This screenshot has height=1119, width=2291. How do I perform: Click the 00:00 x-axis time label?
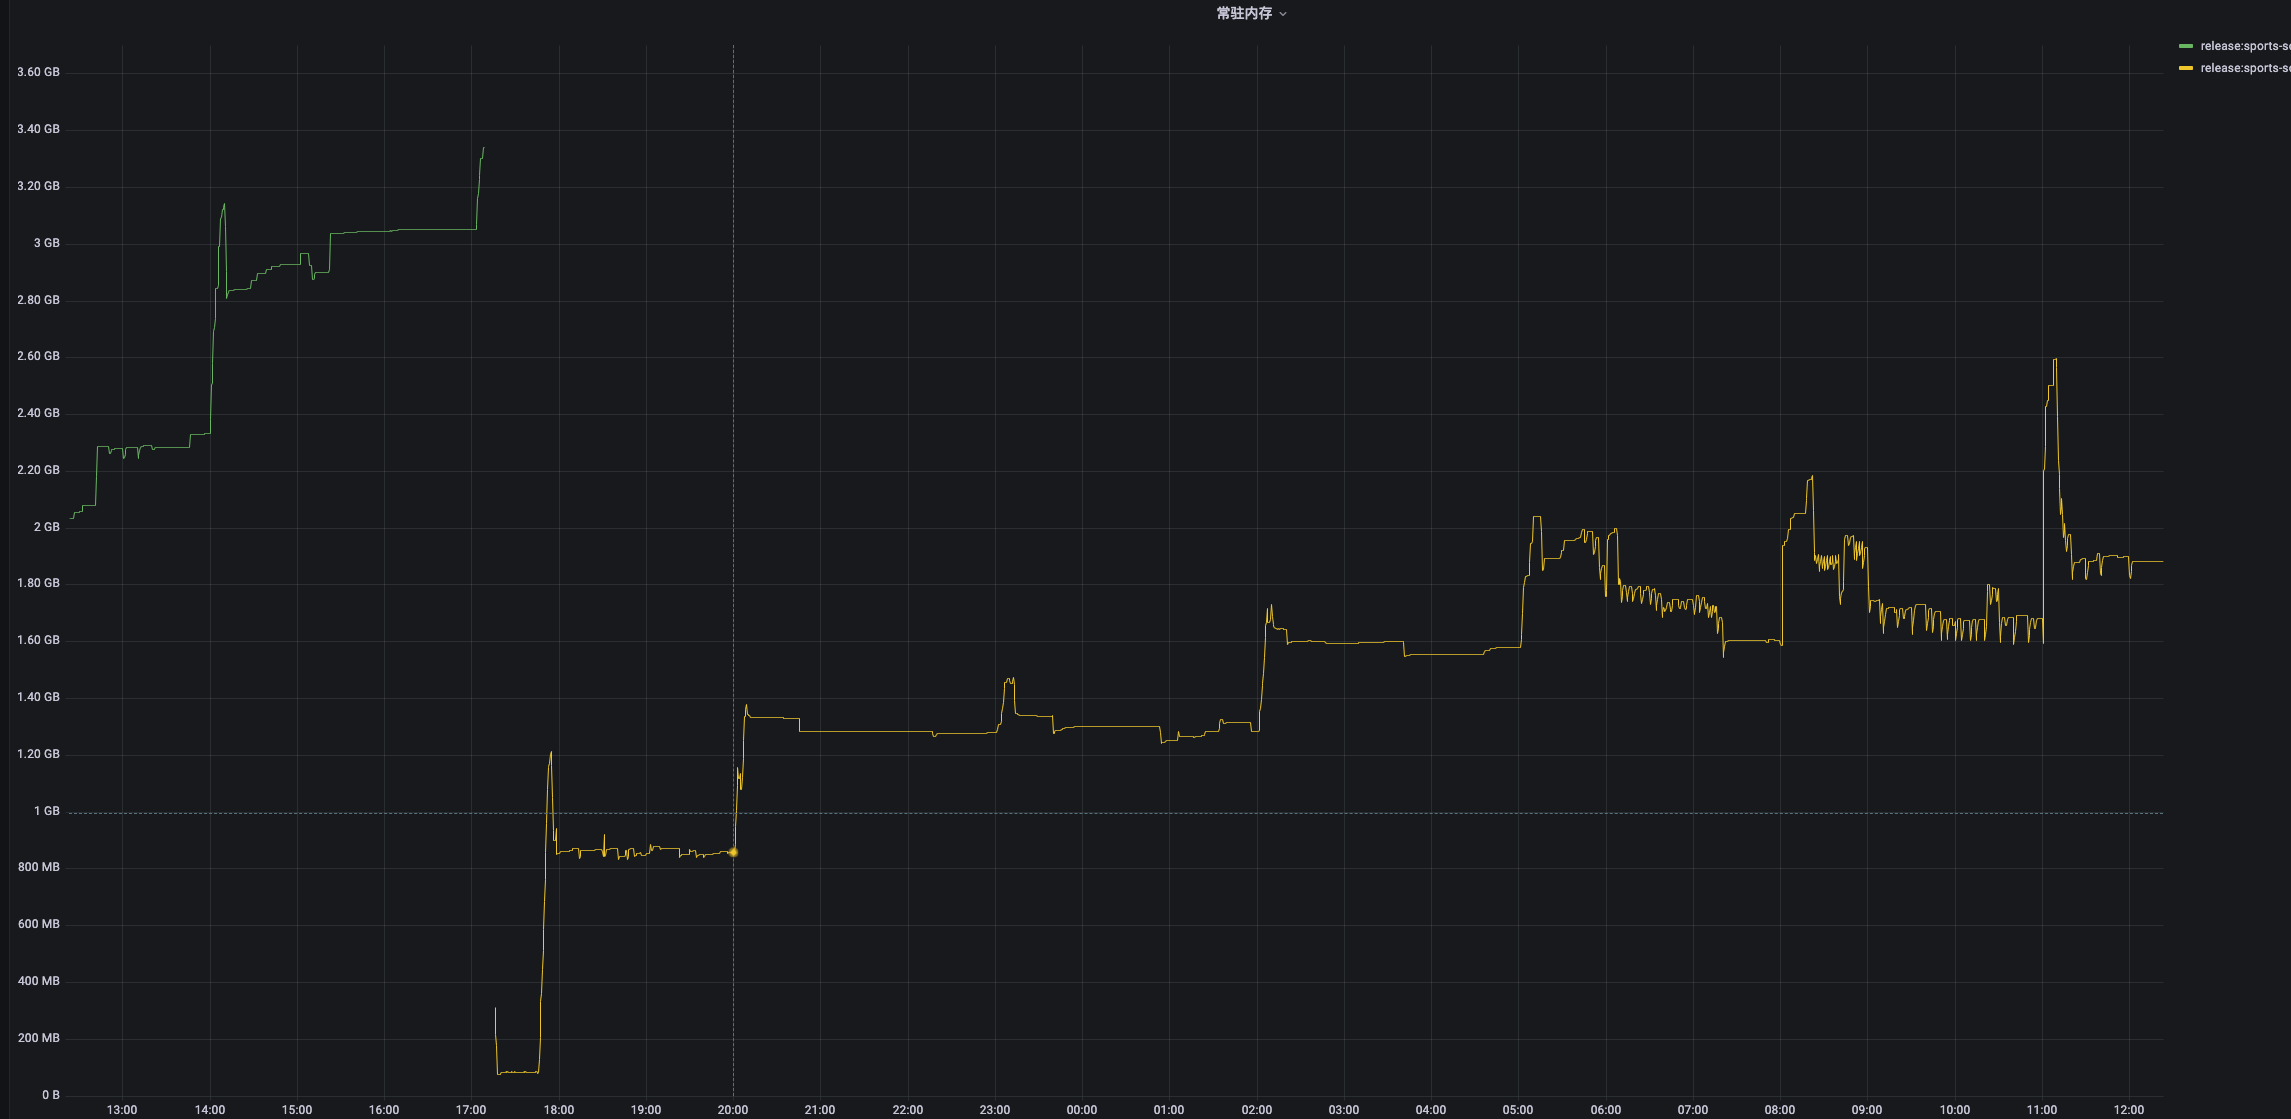(1082, 1110)
